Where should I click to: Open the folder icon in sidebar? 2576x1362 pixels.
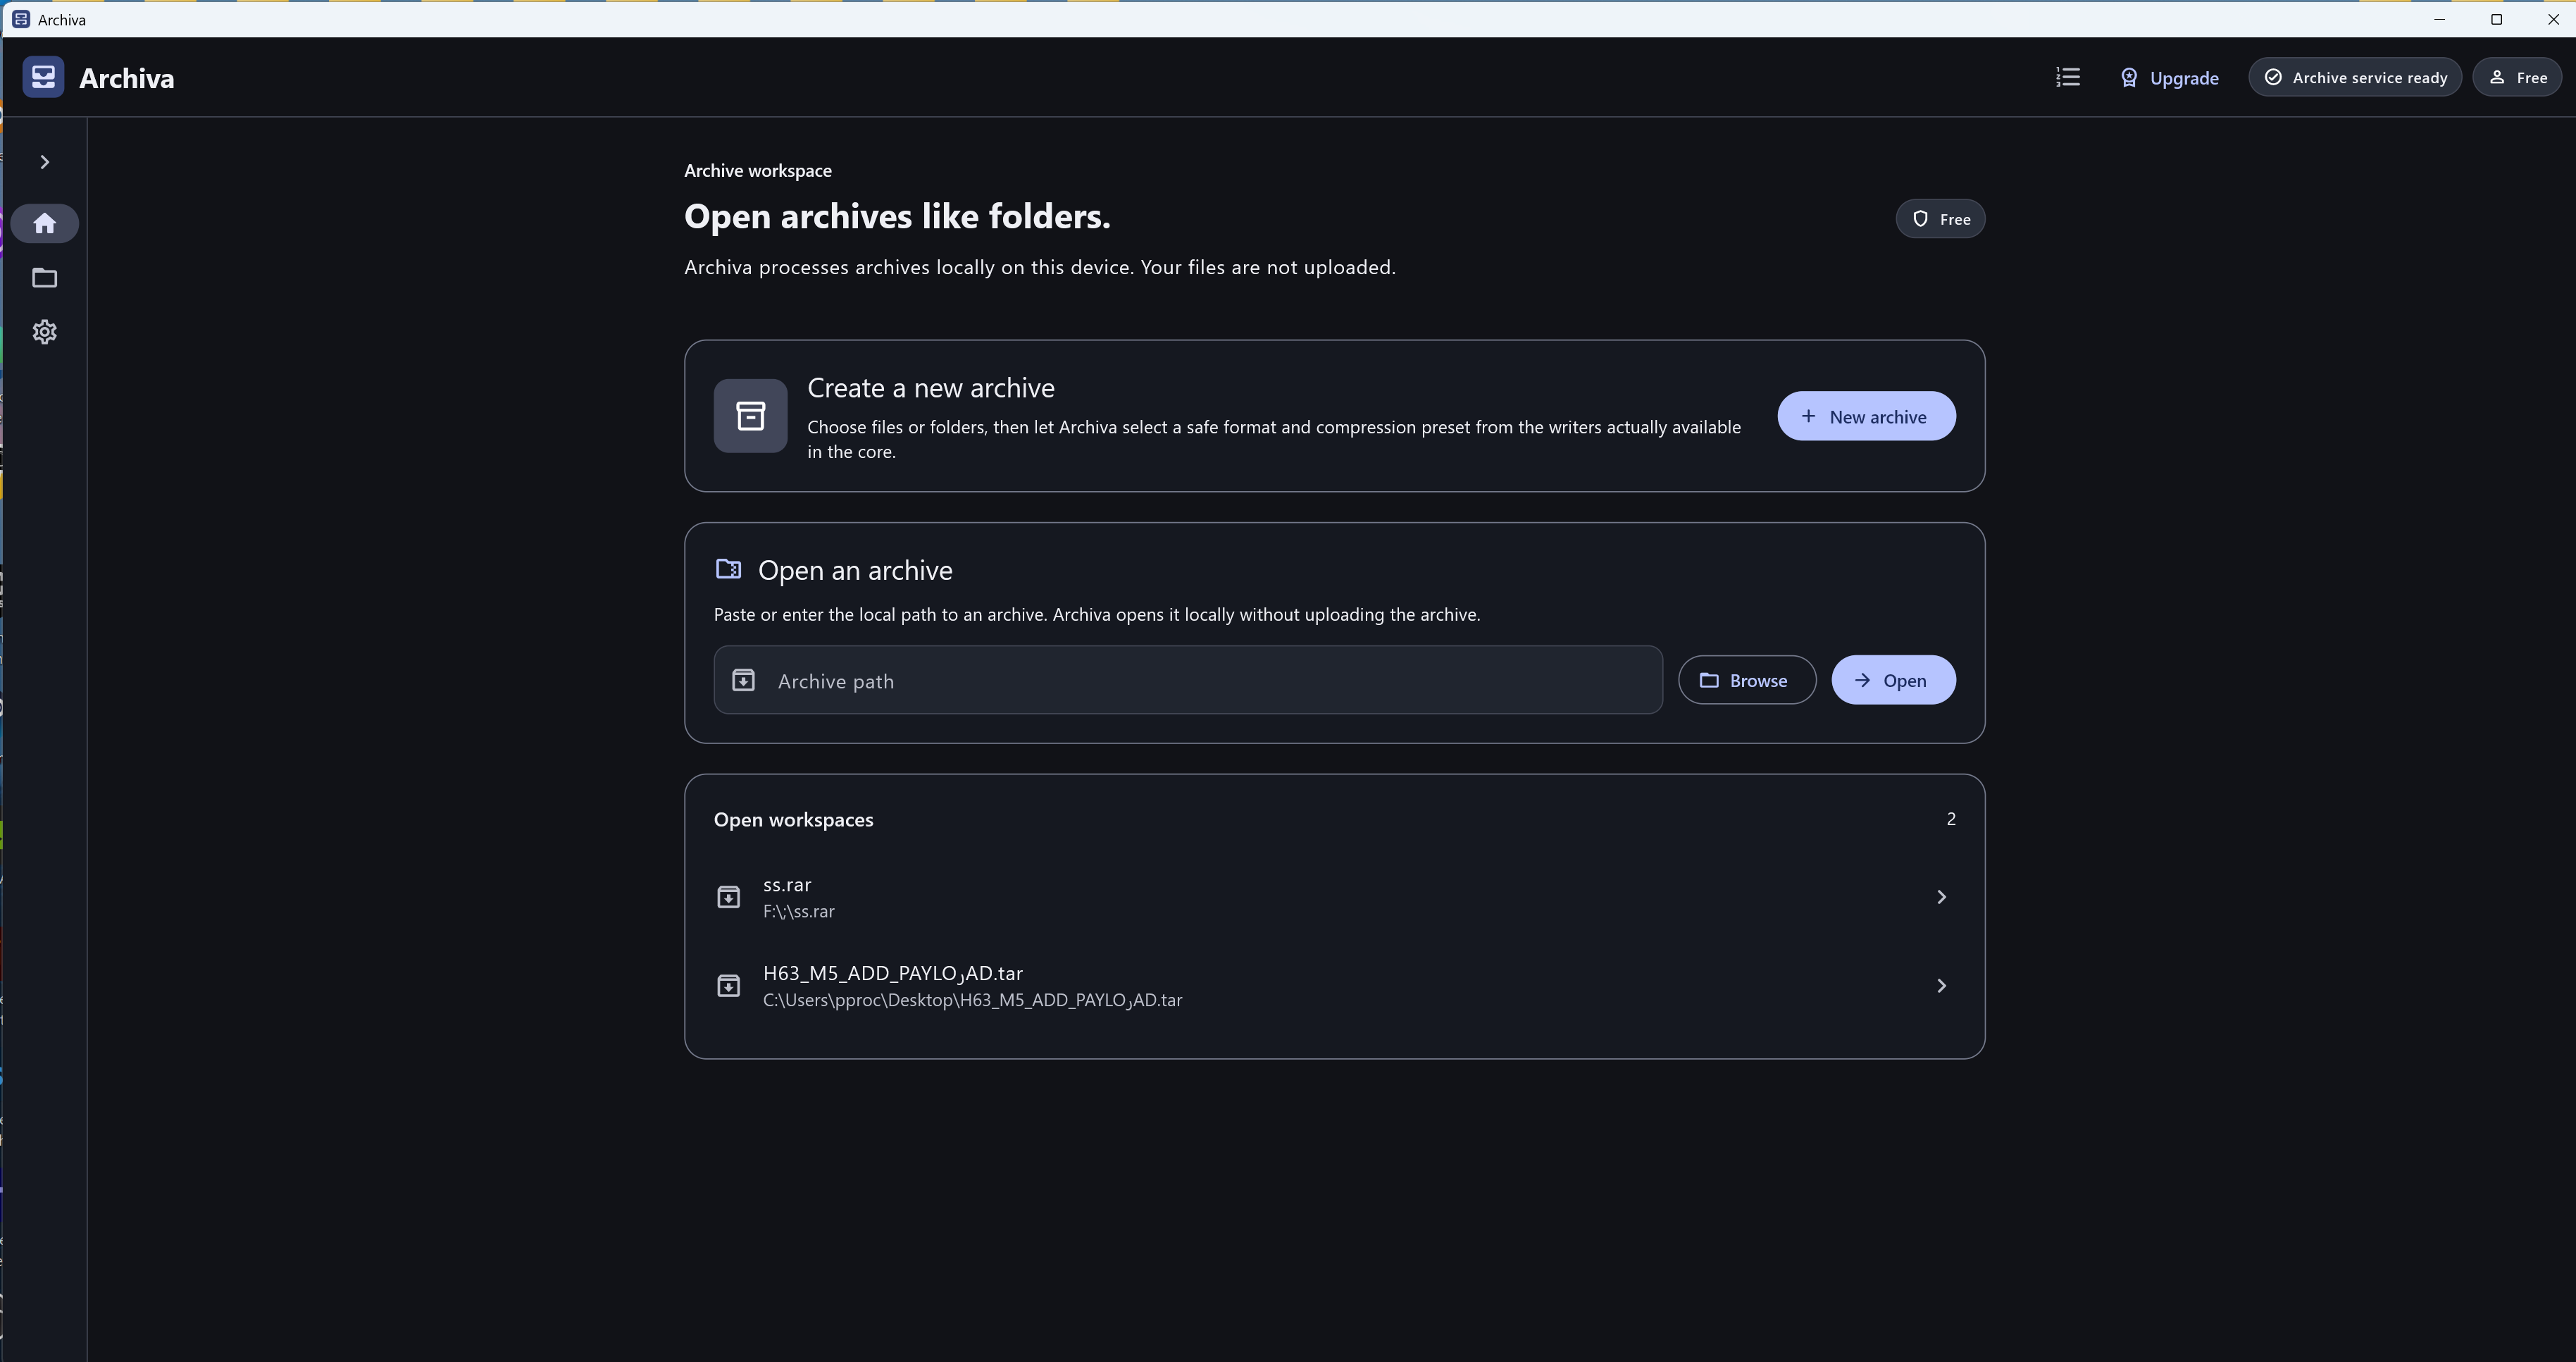tap(44, 278)
